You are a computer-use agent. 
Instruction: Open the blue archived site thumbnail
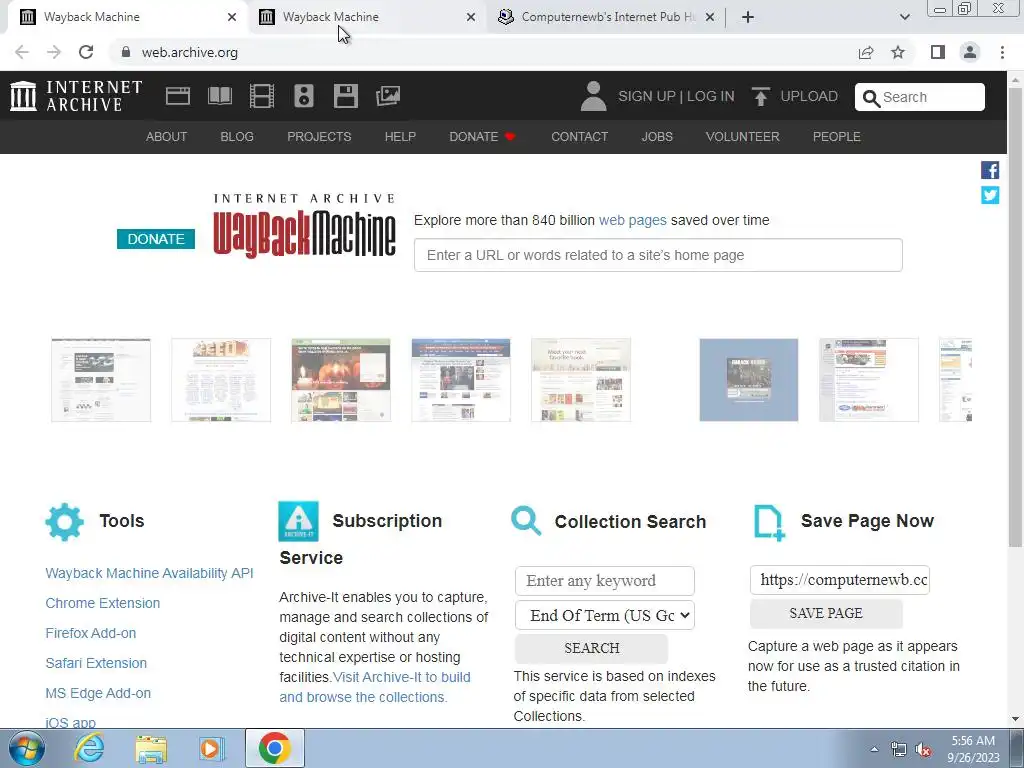click(x=748, y=380)
